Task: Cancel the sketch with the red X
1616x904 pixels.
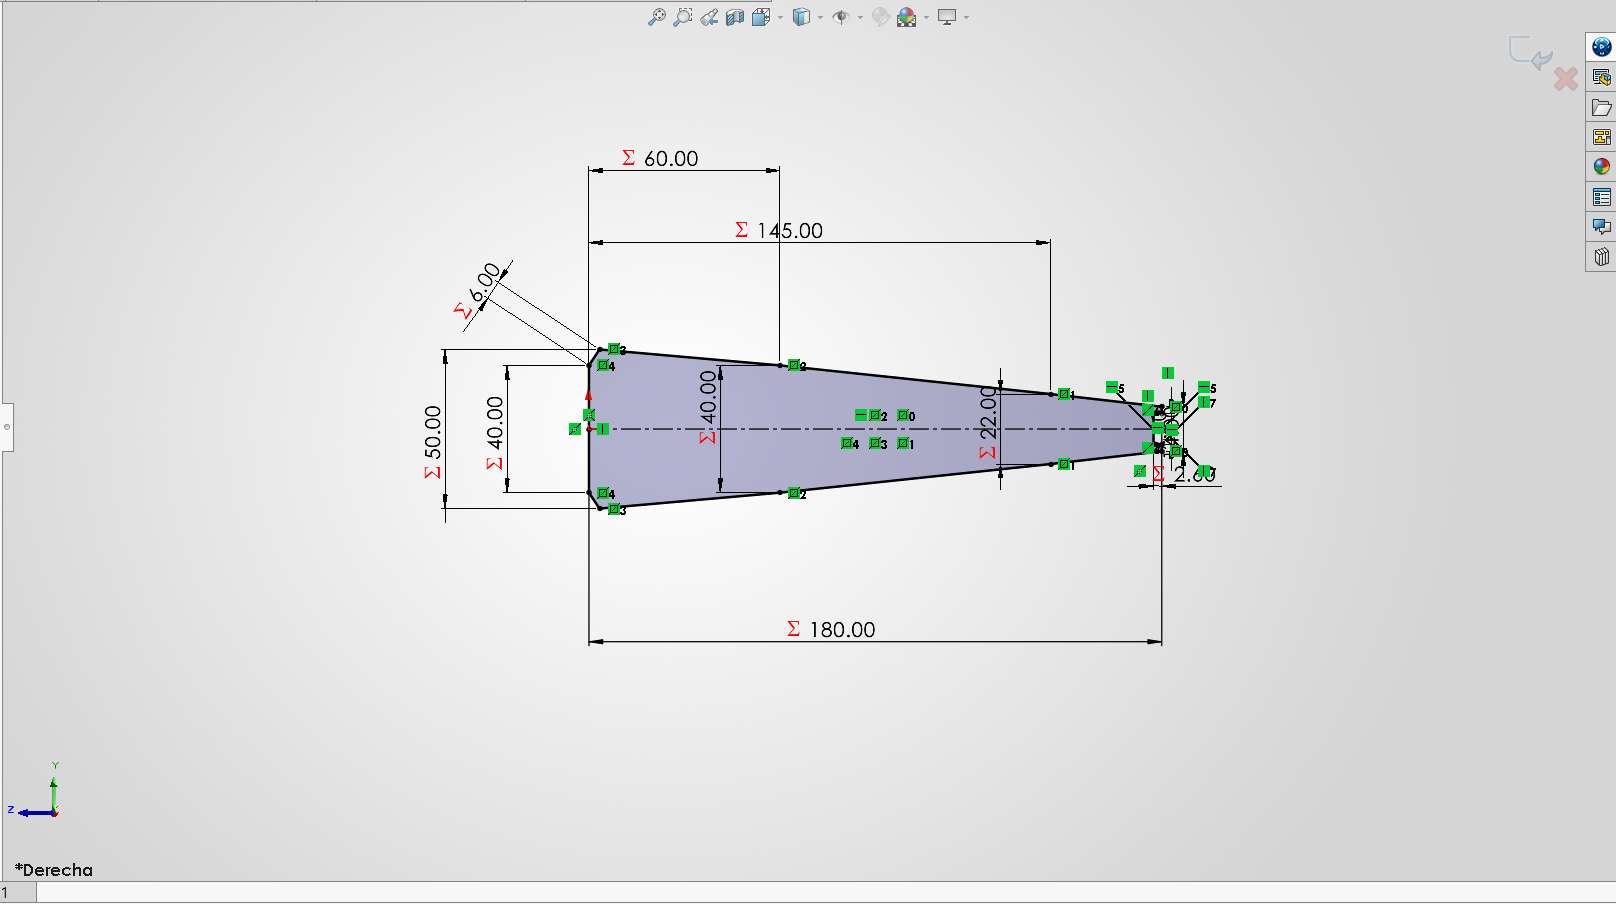Action: click(x=1565, y=78)
